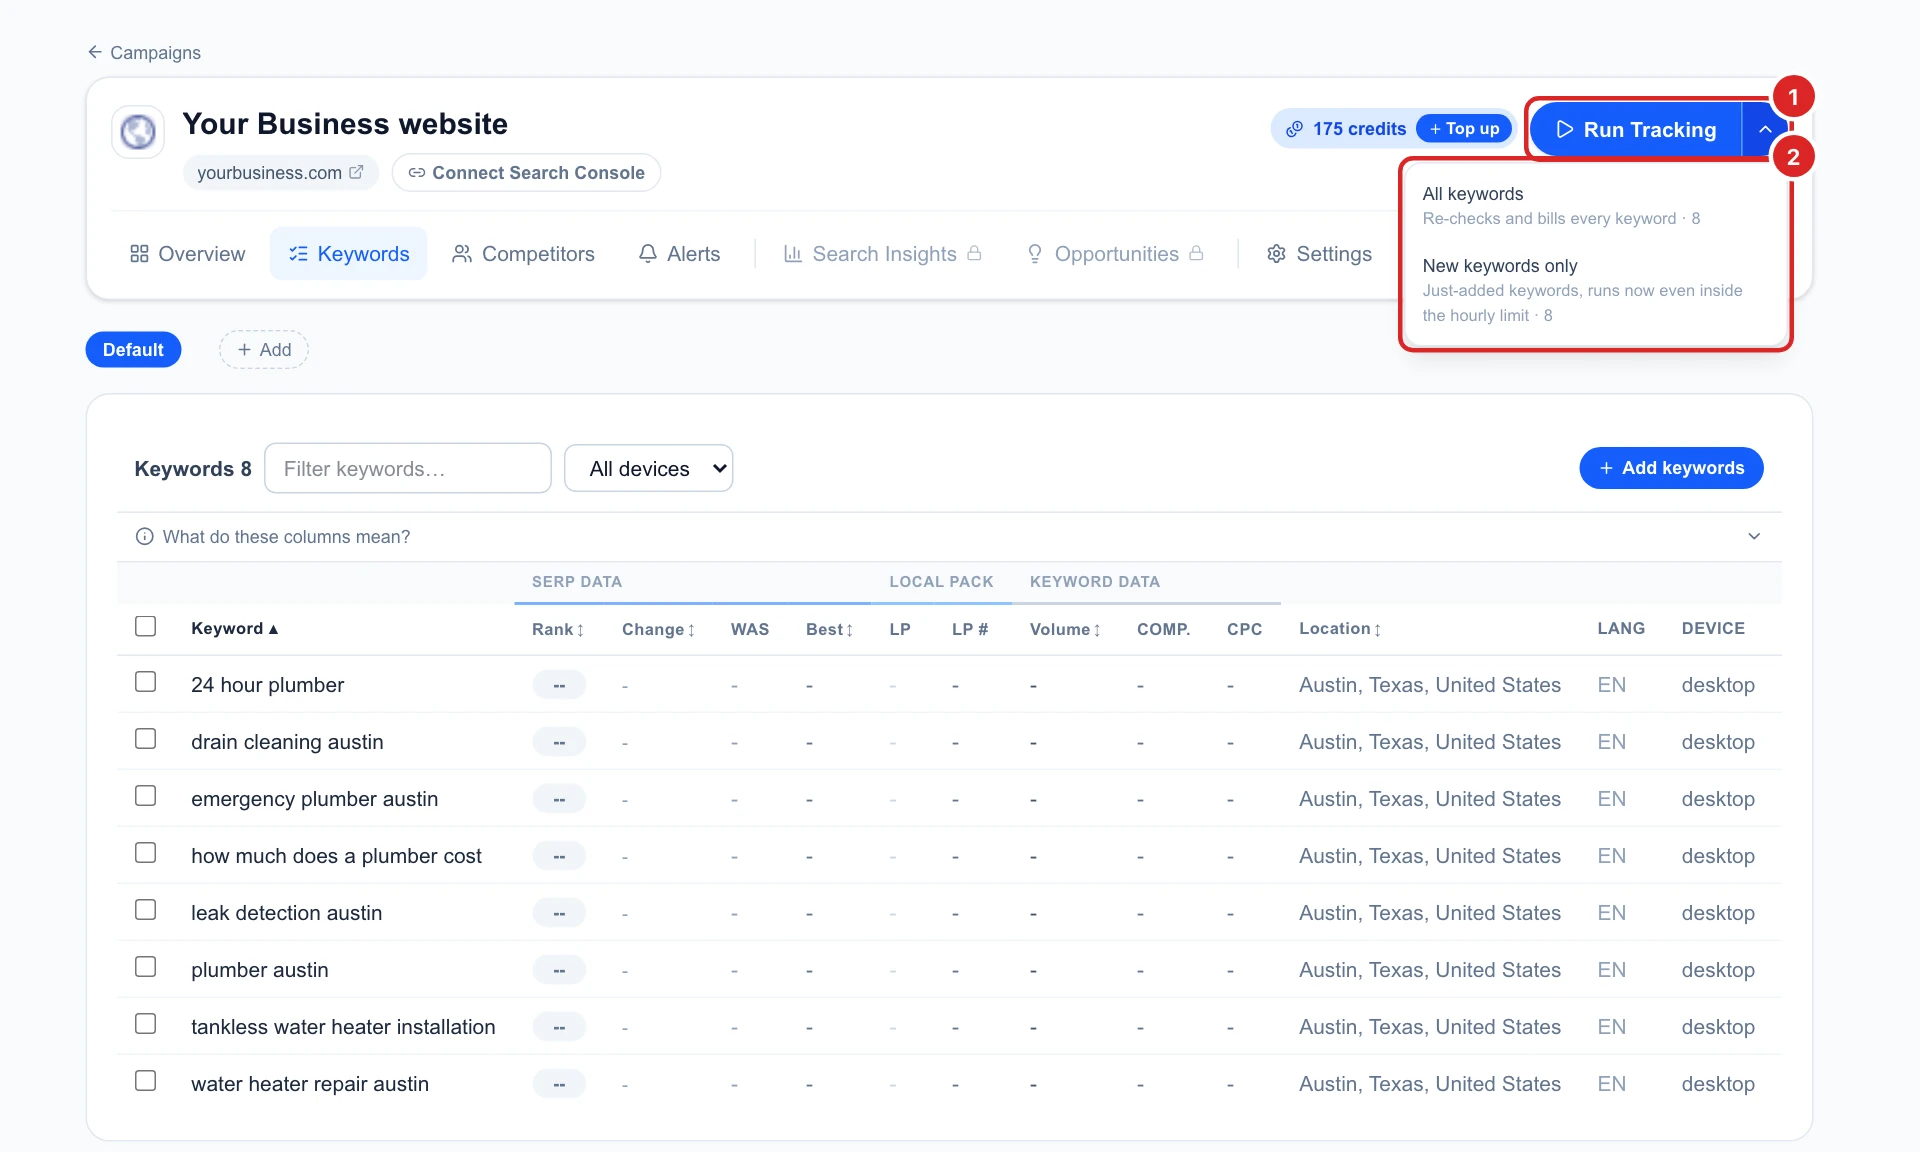
Task: Click the Alerts bell icon
Action: (x=648, y=254)
